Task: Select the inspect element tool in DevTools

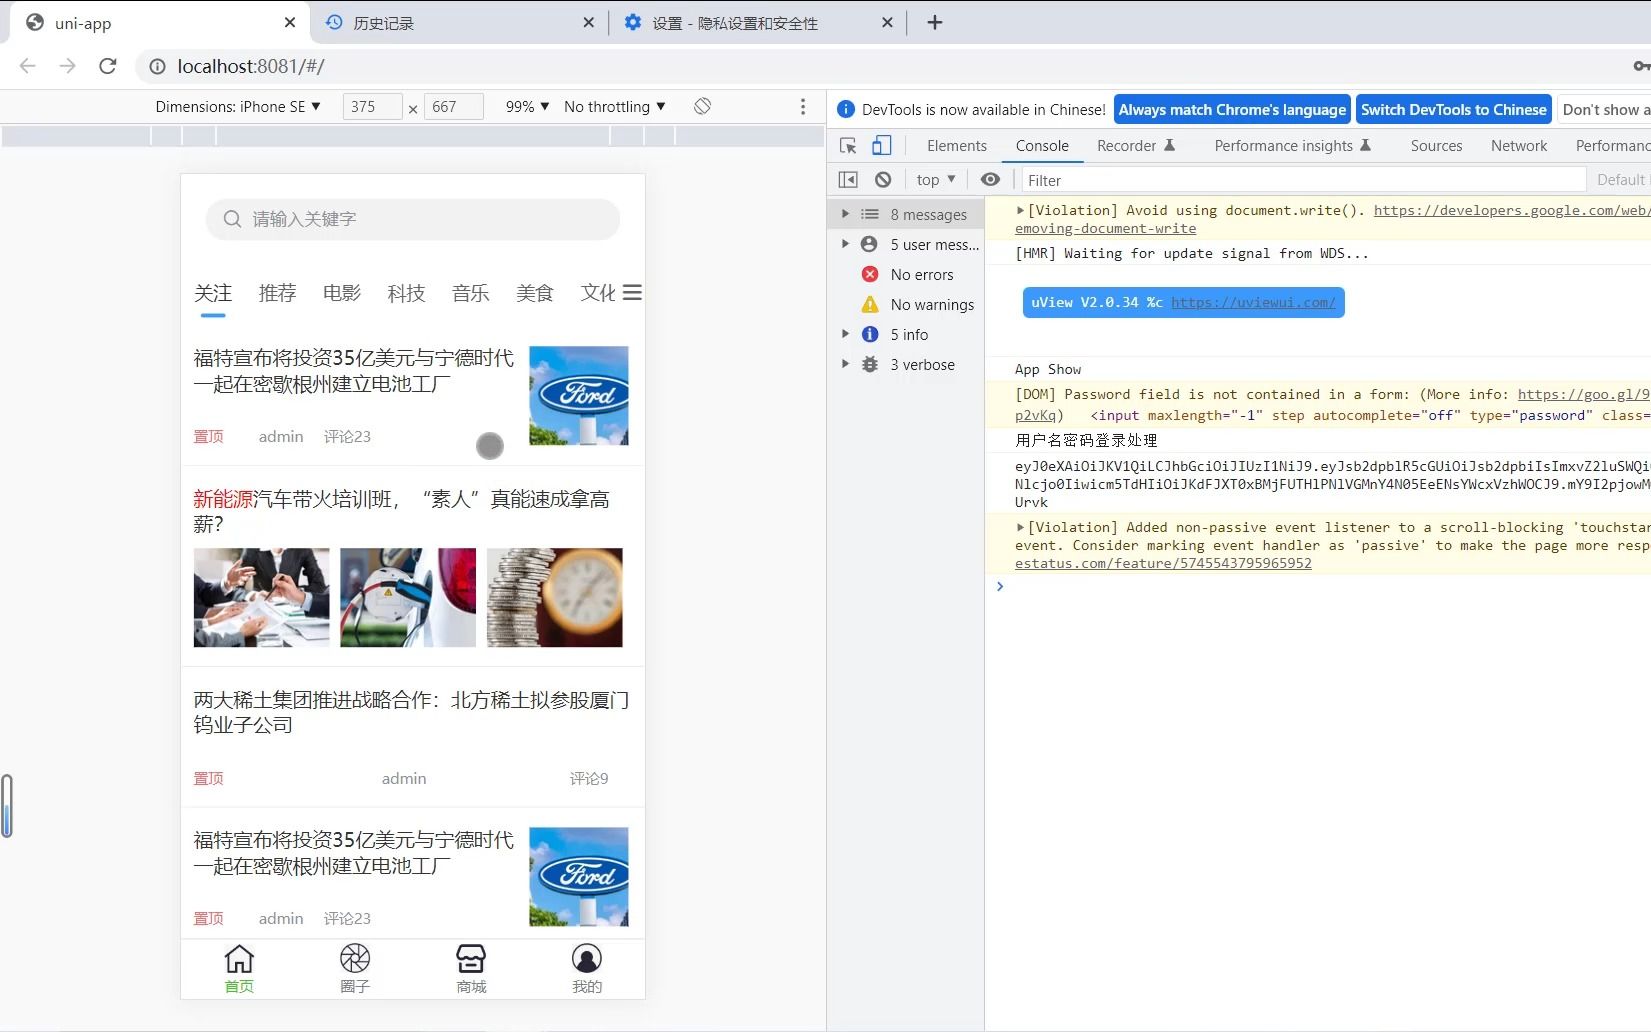Action: click(848, 146)
